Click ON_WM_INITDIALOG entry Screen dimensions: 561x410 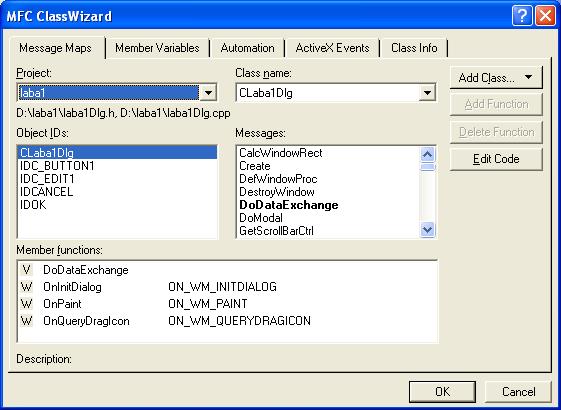(222, 287)
